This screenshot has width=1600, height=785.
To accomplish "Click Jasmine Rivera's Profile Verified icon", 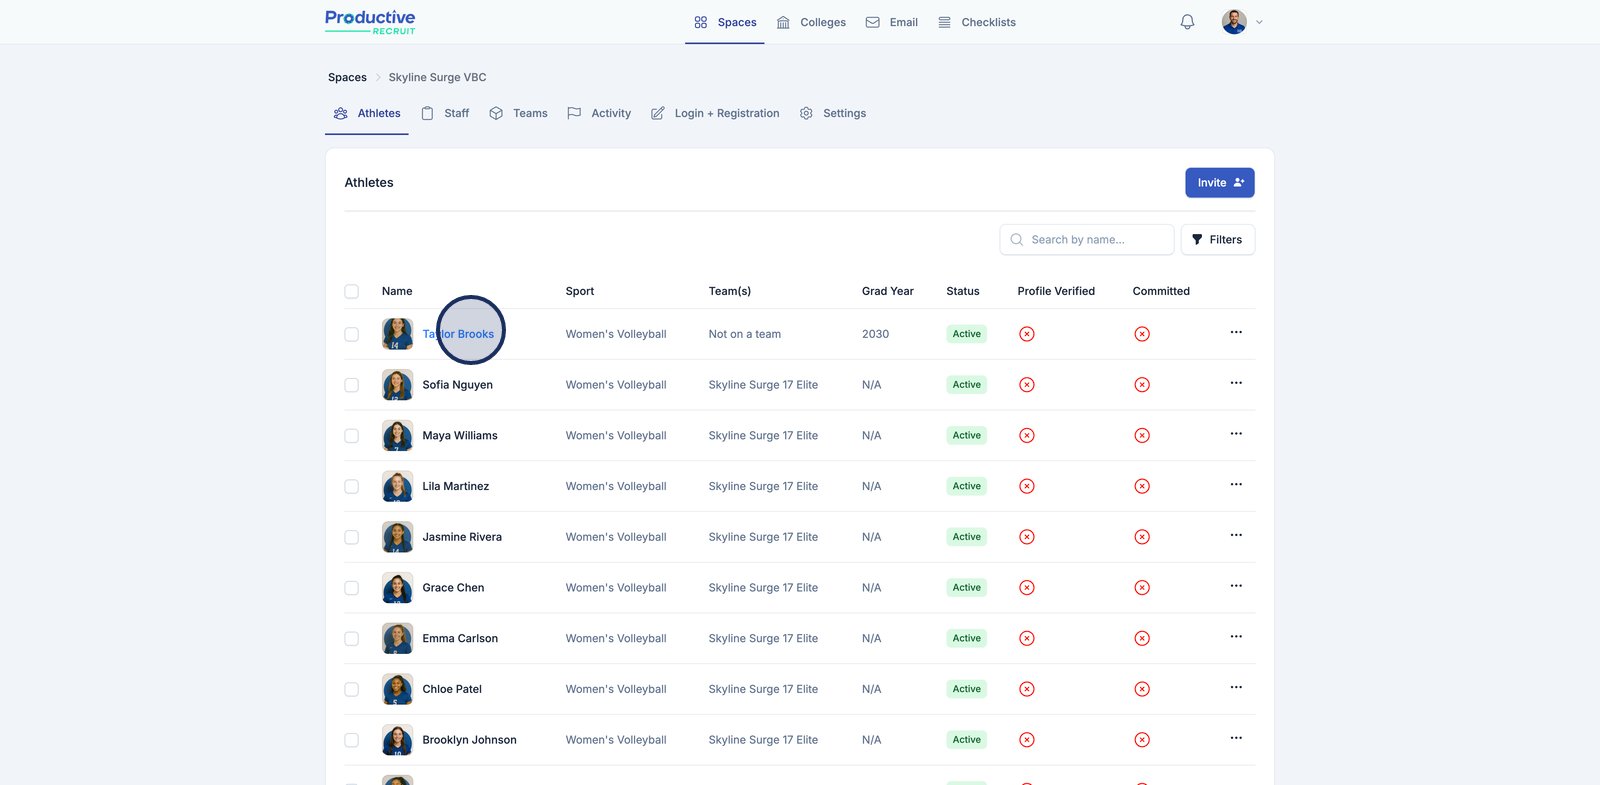I will (1026, 537).
